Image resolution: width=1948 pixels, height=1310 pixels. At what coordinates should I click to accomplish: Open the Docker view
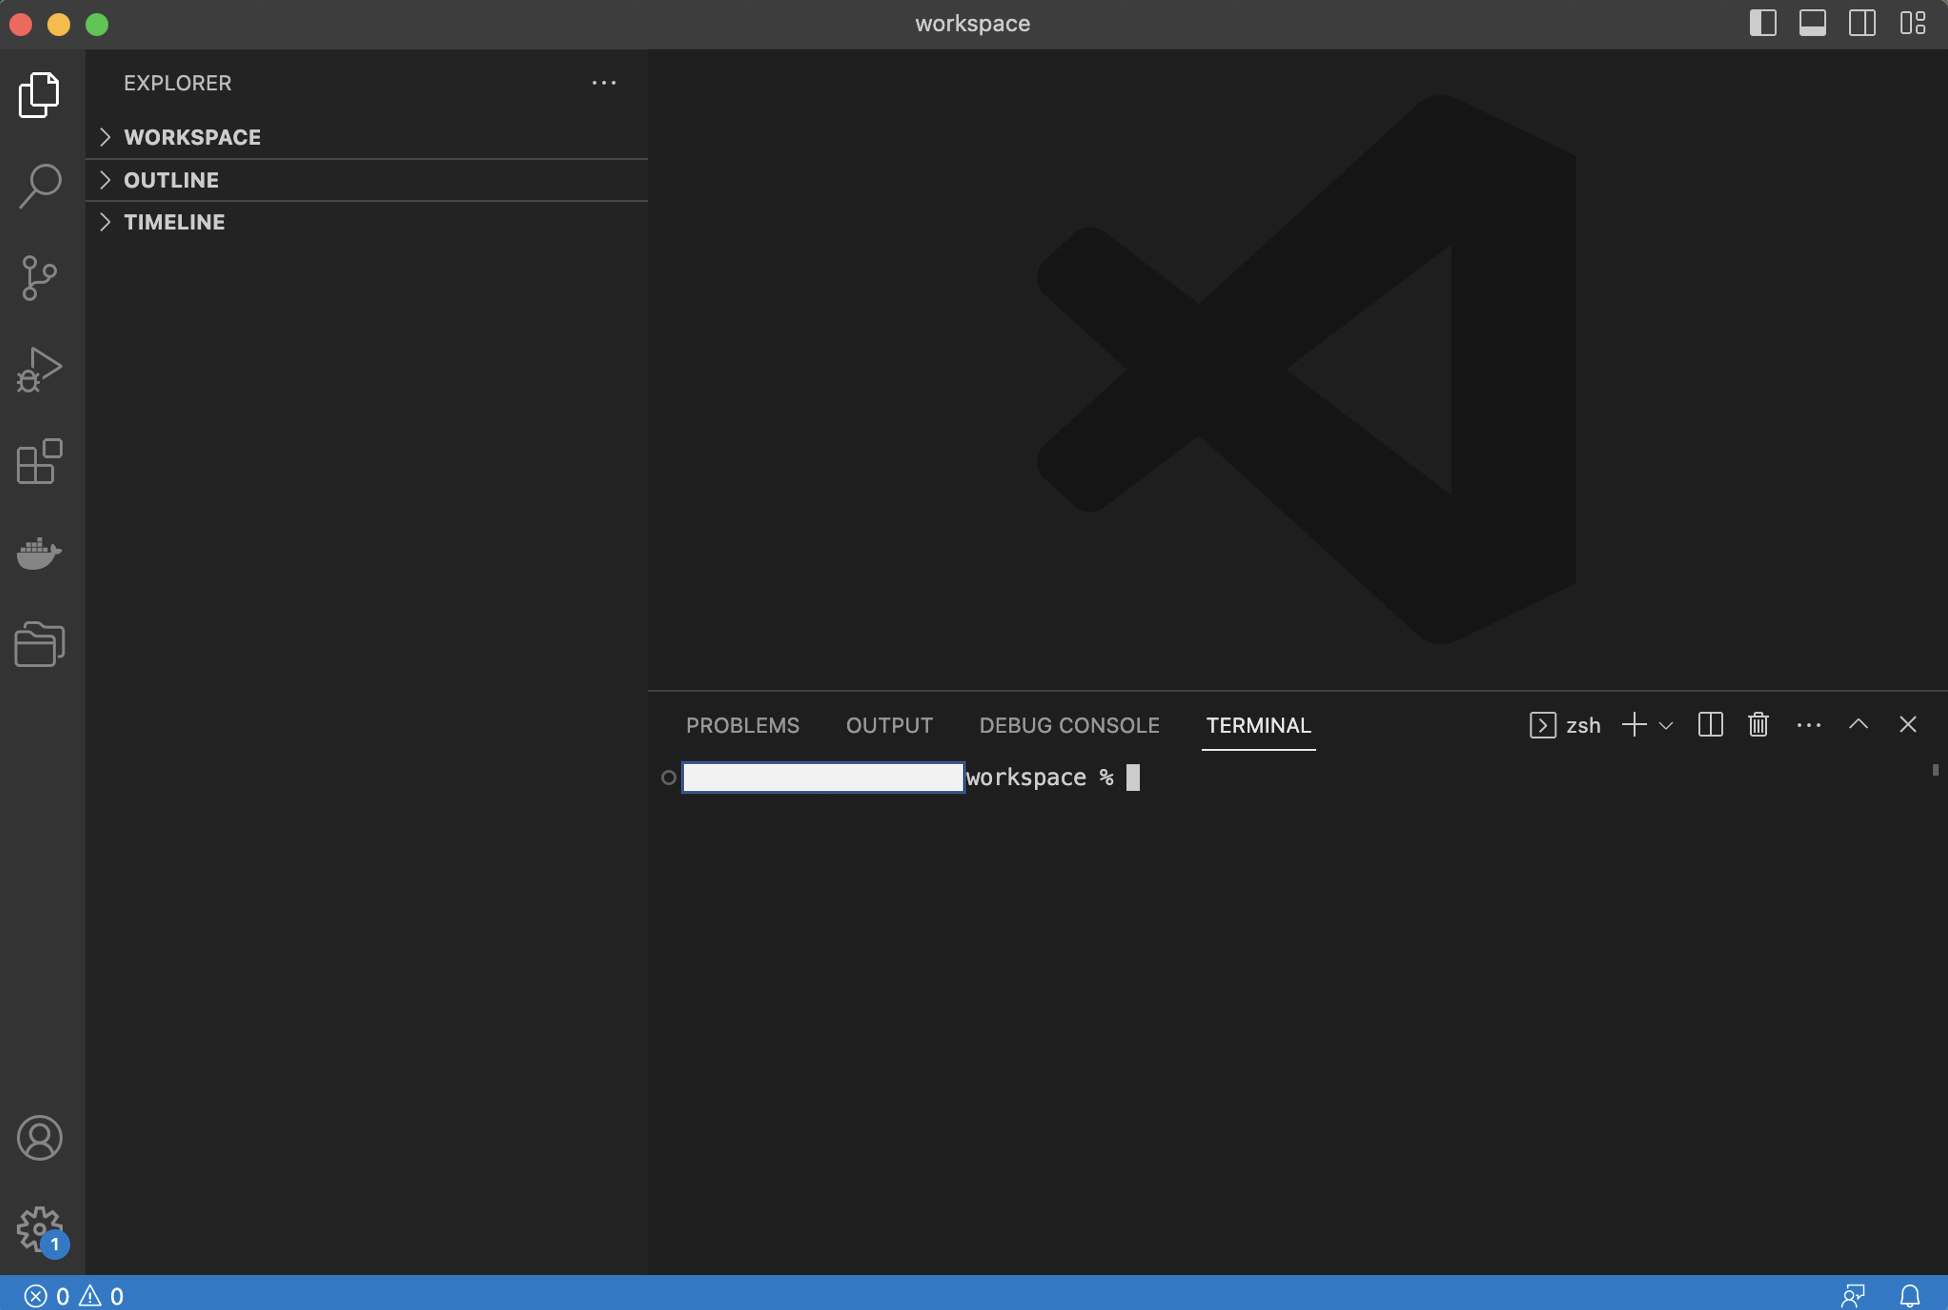(x=40, y=553)
